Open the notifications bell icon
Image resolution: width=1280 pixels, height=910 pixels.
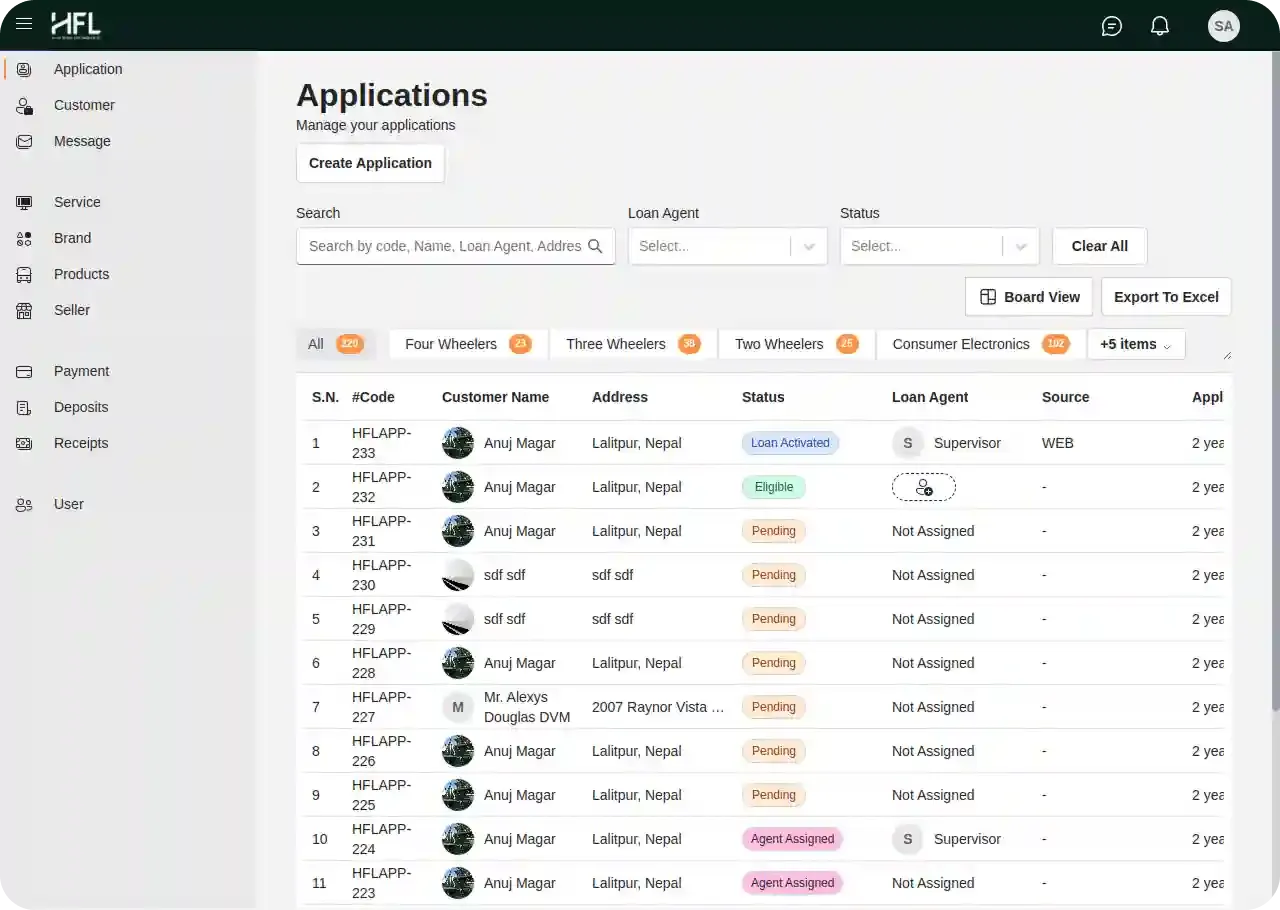[x=1160, y=26]
